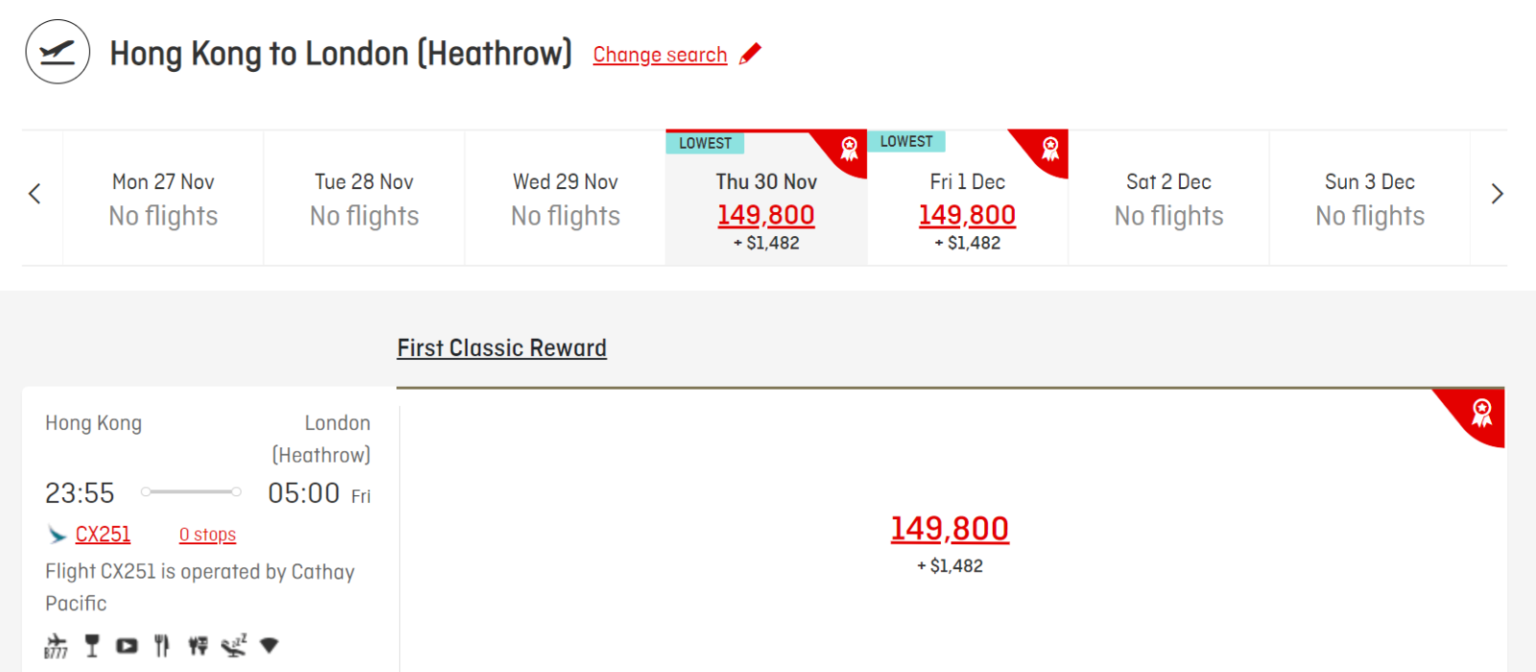
Task: Click the B777 aircraft type icon
Action: (55, 645)
